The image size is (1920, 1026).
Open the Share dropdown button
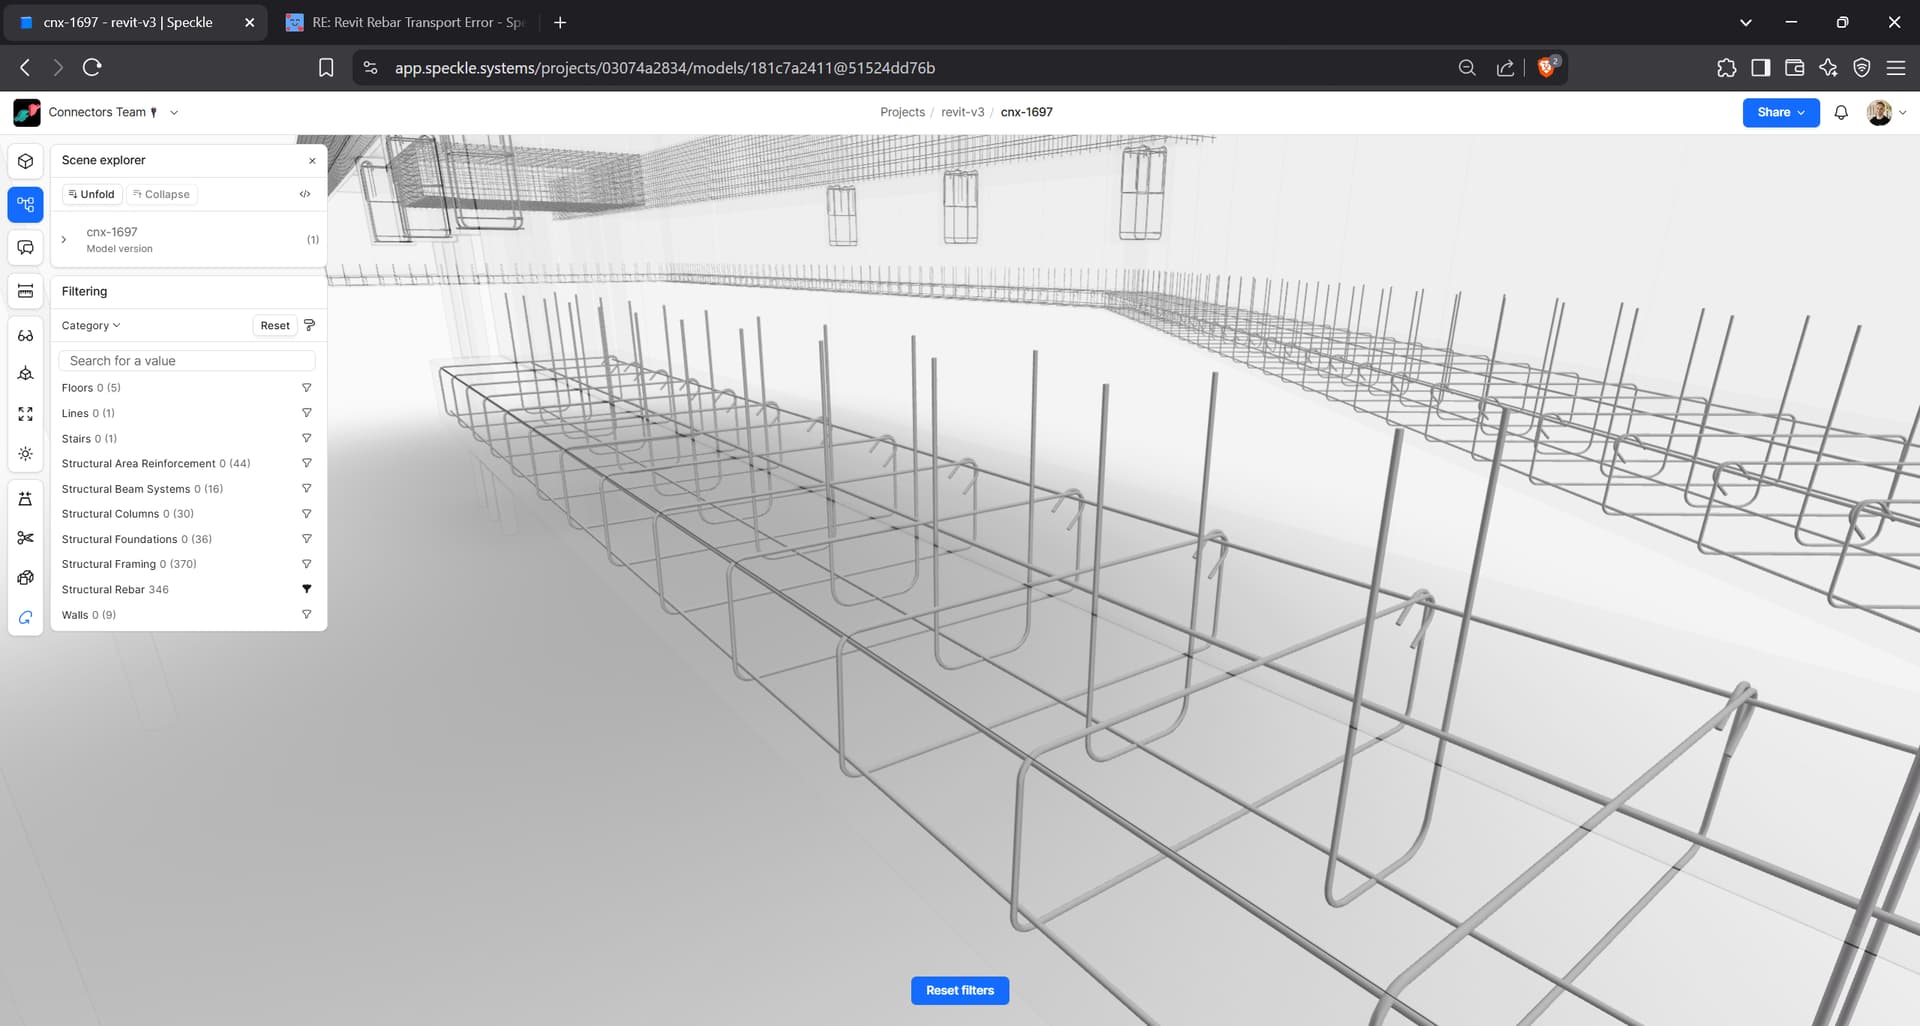pos(1781,113)
